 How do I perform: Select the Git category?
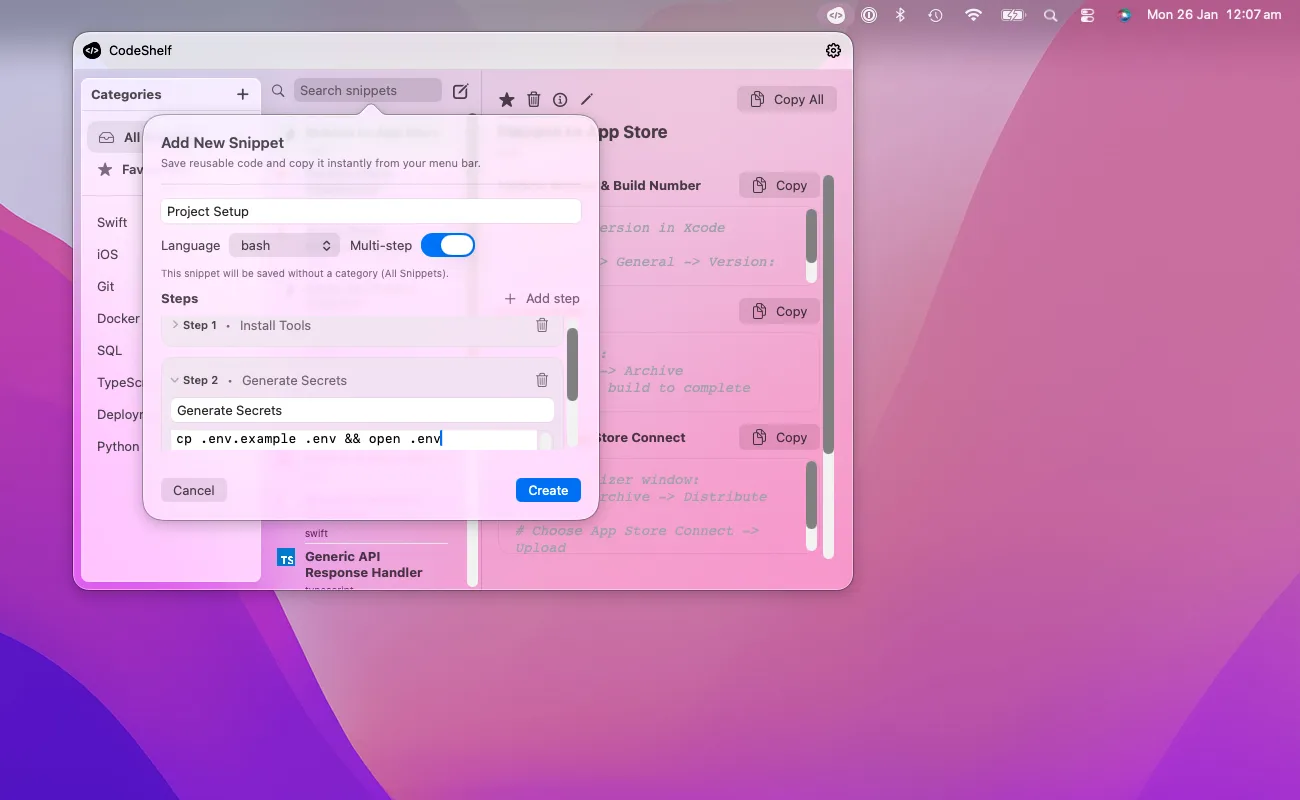click(106, 286)
